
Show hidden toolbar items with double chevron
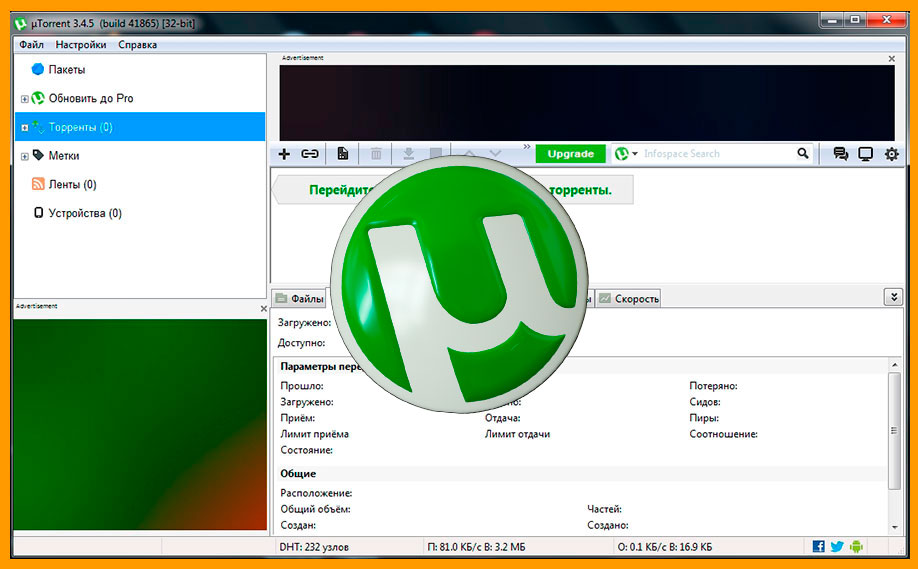point(527,147)
